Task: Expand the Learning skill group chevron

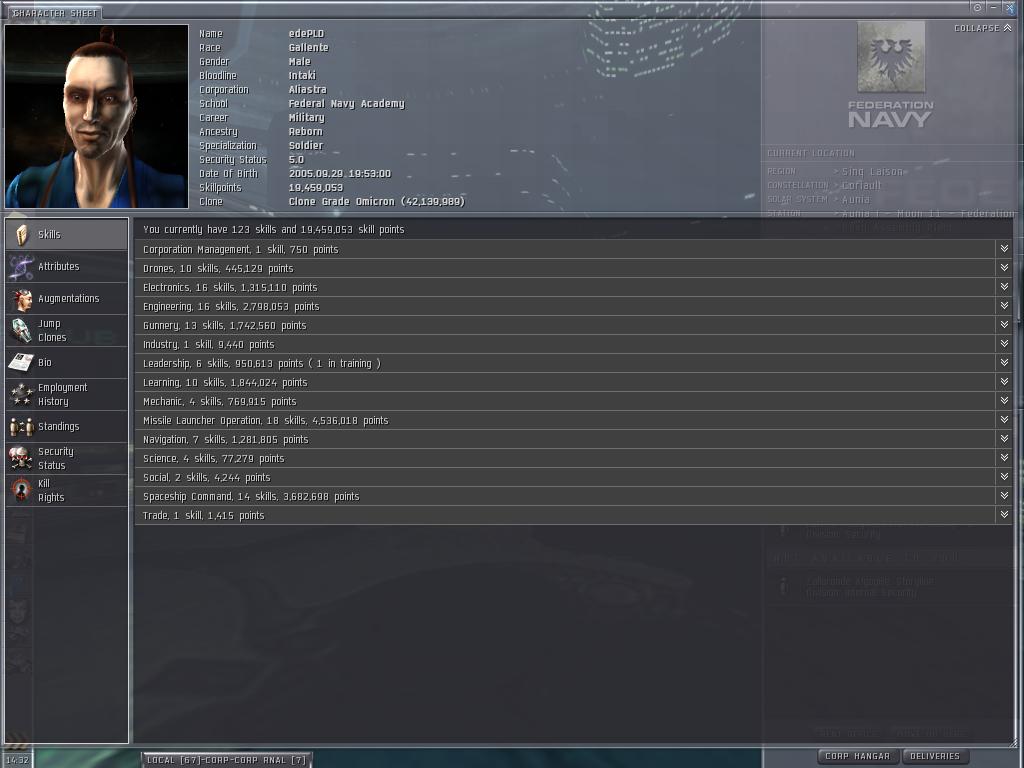Action: [1004, 381]
